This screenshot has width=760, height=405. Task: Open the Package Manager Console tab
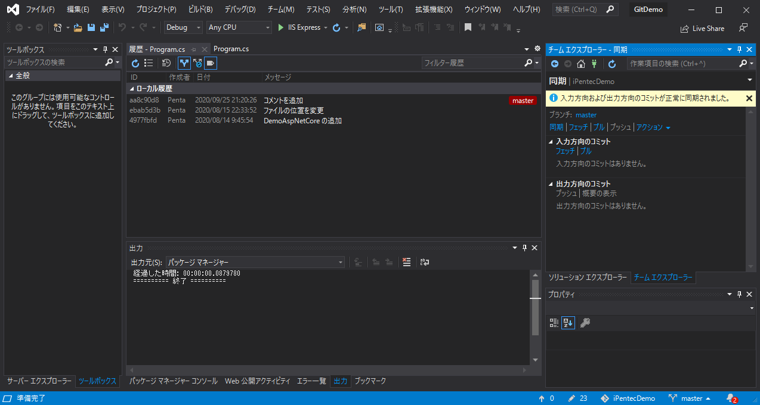(x=174, y=381)
